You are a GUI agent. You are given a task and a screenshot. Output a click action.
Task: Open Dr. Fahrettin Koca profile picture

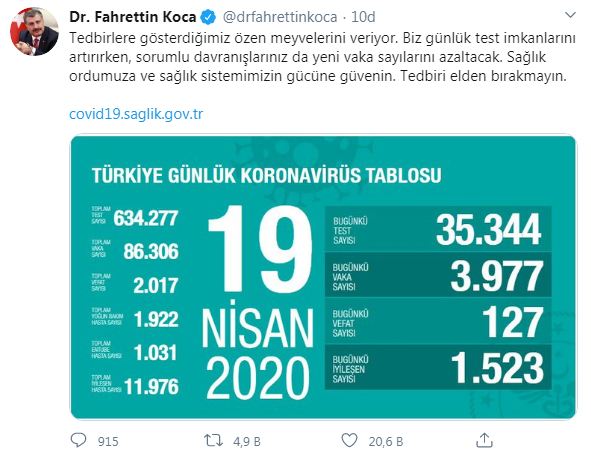point(34,31)
